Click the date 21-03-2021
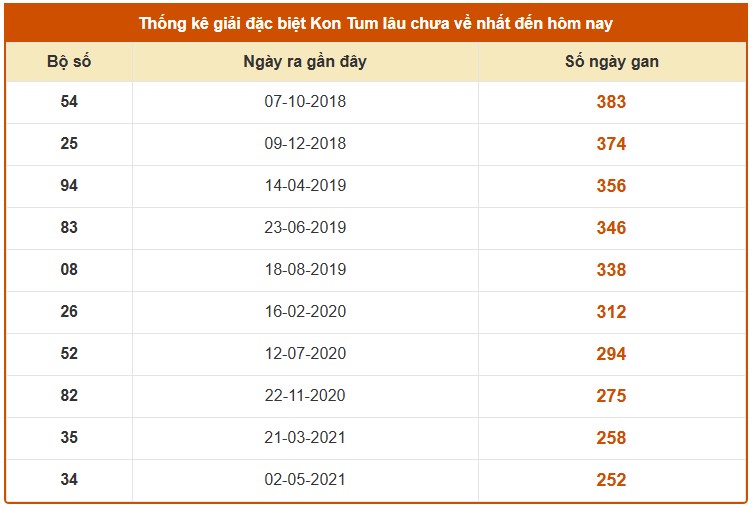 (305, 438)
